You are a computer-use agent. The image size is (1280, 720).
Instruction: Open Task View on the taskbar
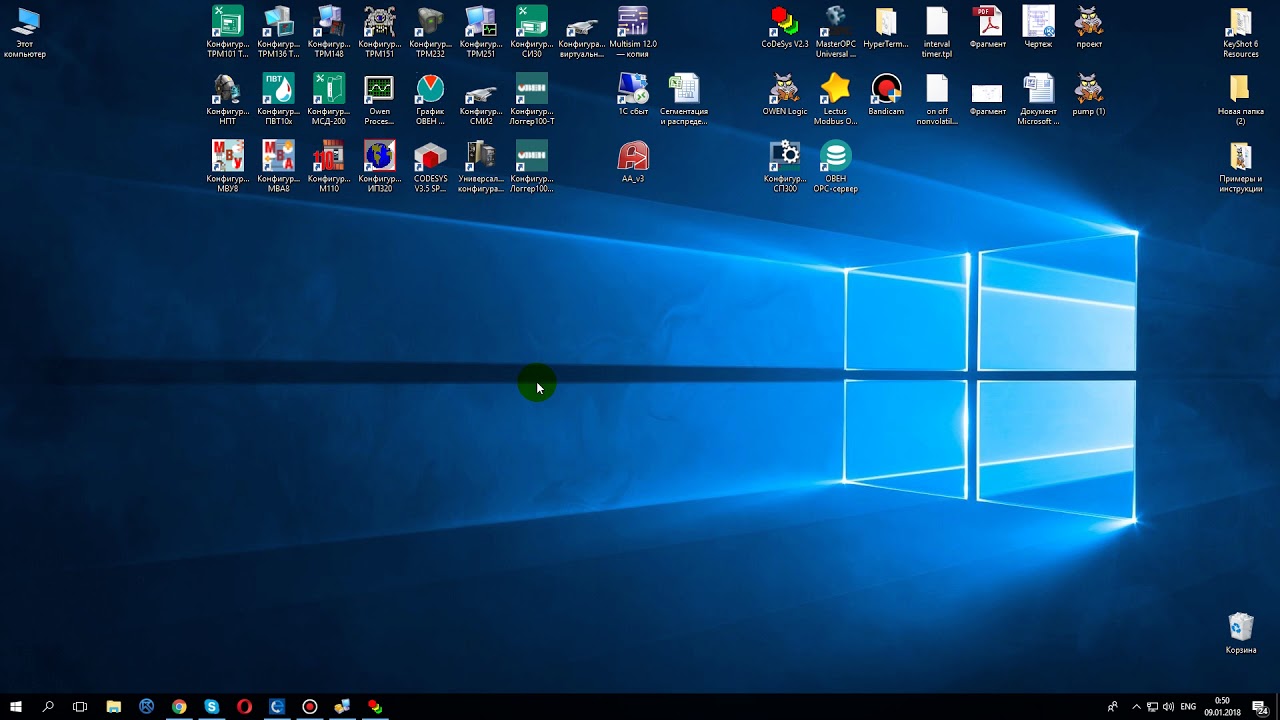(x=80, y=706)
